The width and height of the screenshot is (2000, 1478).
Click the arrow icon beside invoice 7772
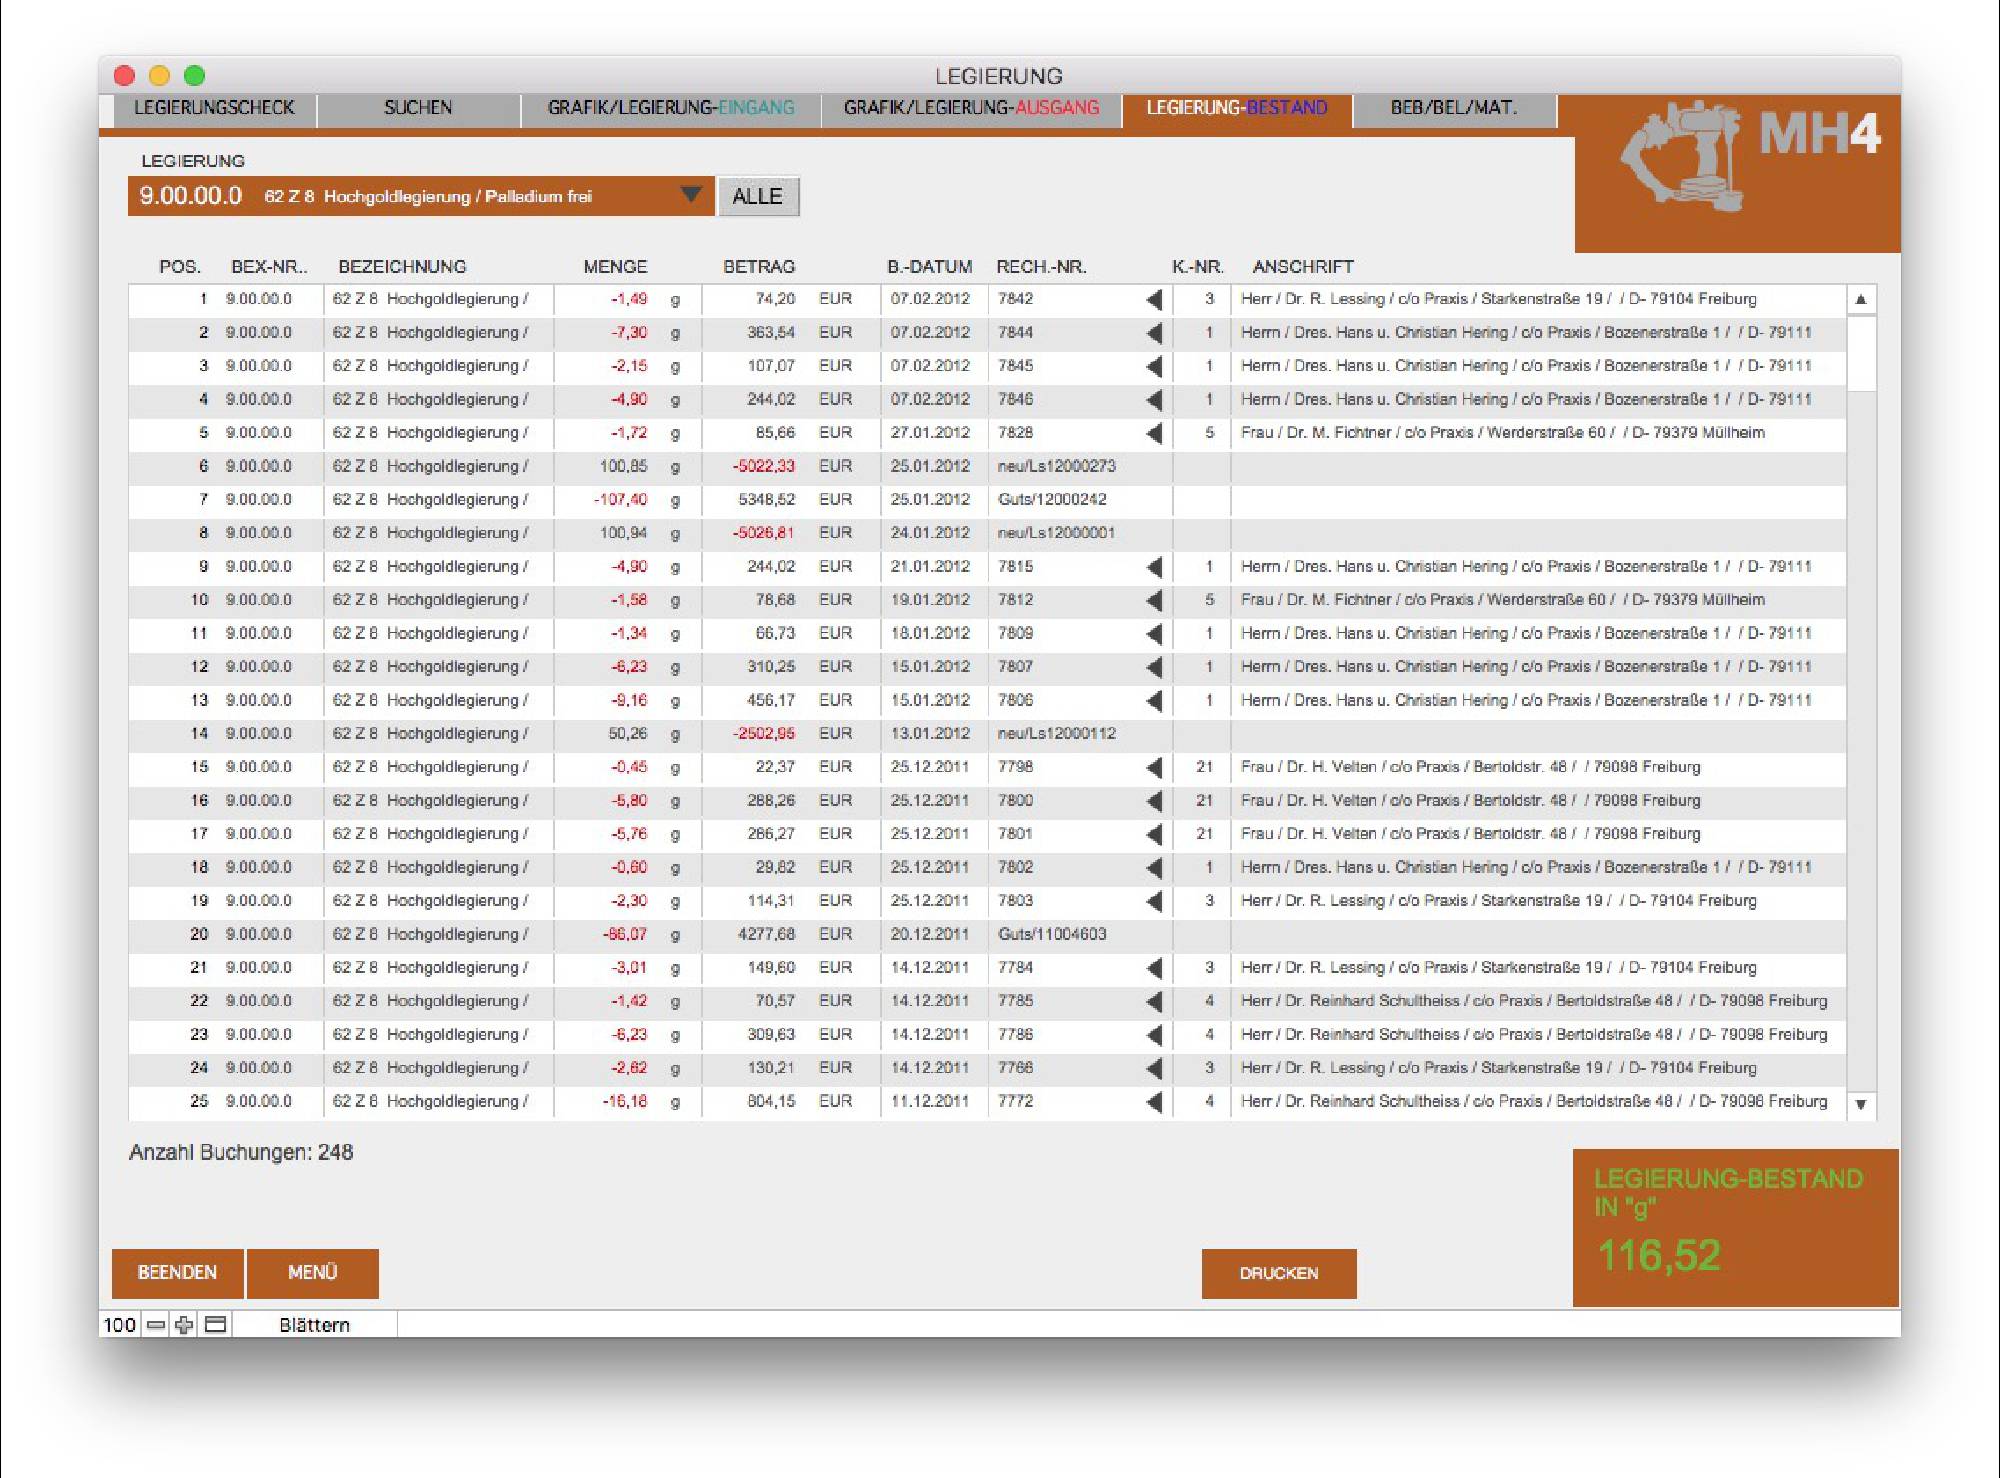[1154, 1102]
